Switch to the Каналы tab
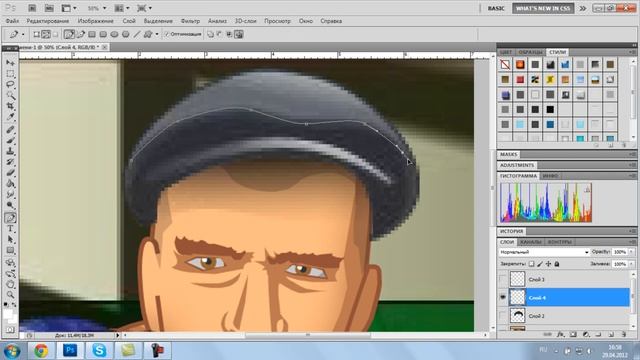The height and width of the screenshot is (360, 640). pos(531,242)
